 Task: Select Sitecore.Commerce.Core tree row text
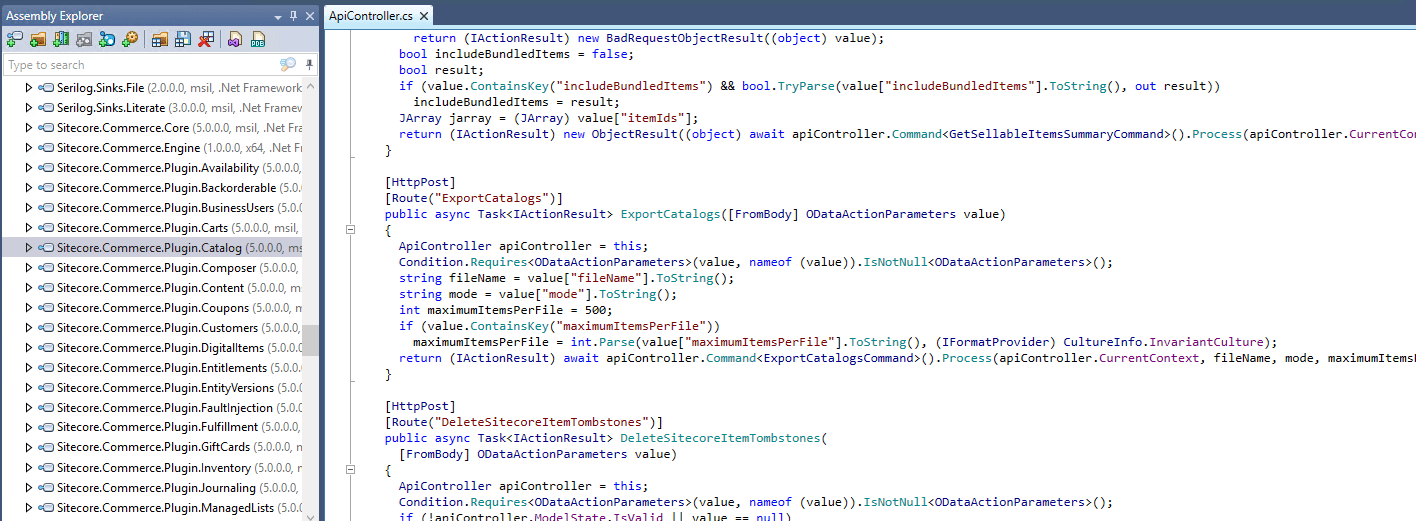point(123,128)
